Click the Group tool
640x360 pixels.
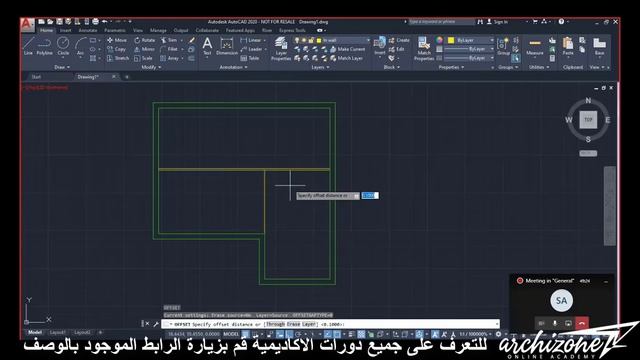click(x=503, y=46)
